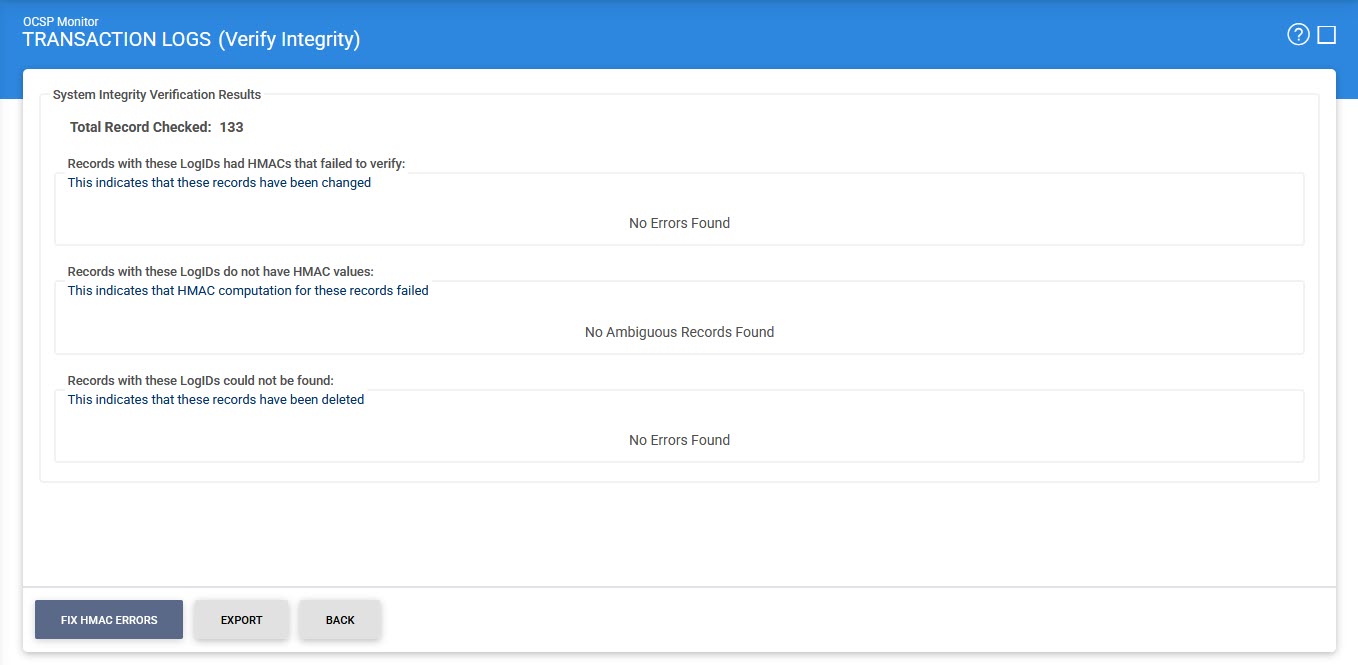Screen dimensions: 1358x665
Task: Click the Total Record Checked label
Action: pyautogui.click(x=140, y=127)
